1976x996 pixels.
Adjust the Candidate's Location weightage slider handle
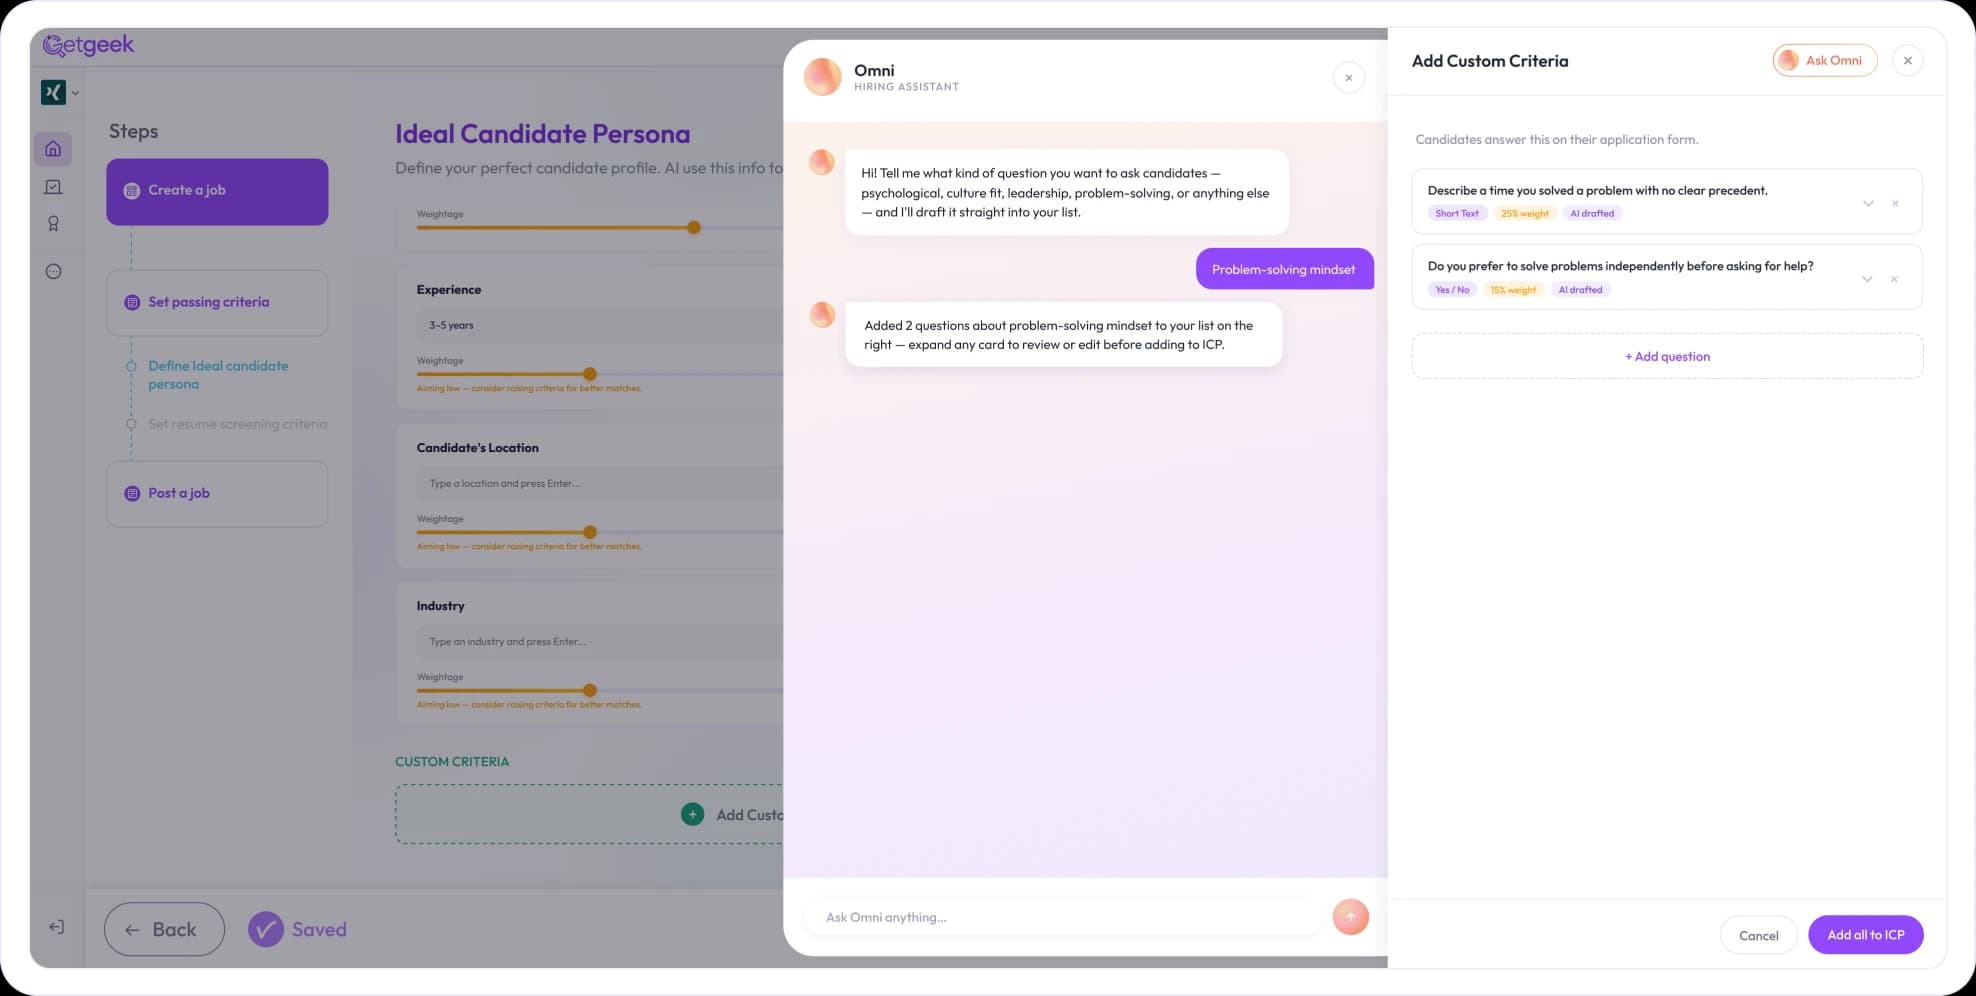tap(590, 532)
